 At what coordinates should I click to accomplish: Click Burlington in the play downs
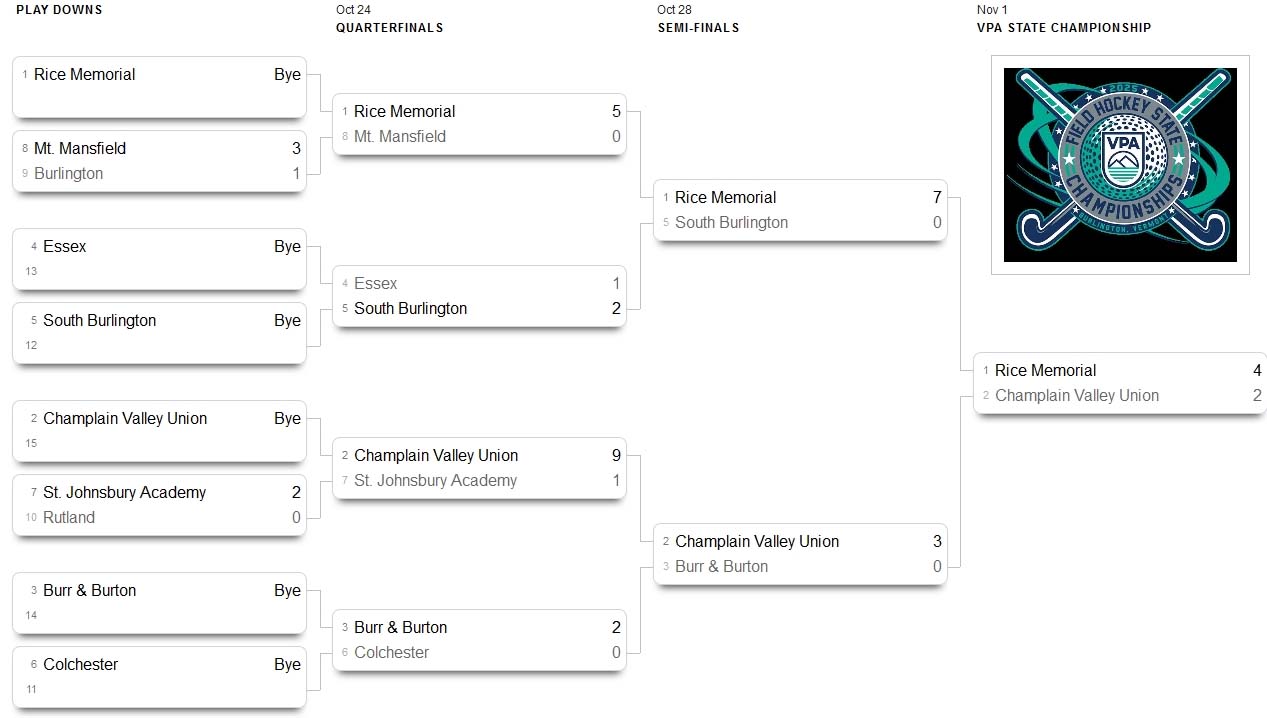68,174
